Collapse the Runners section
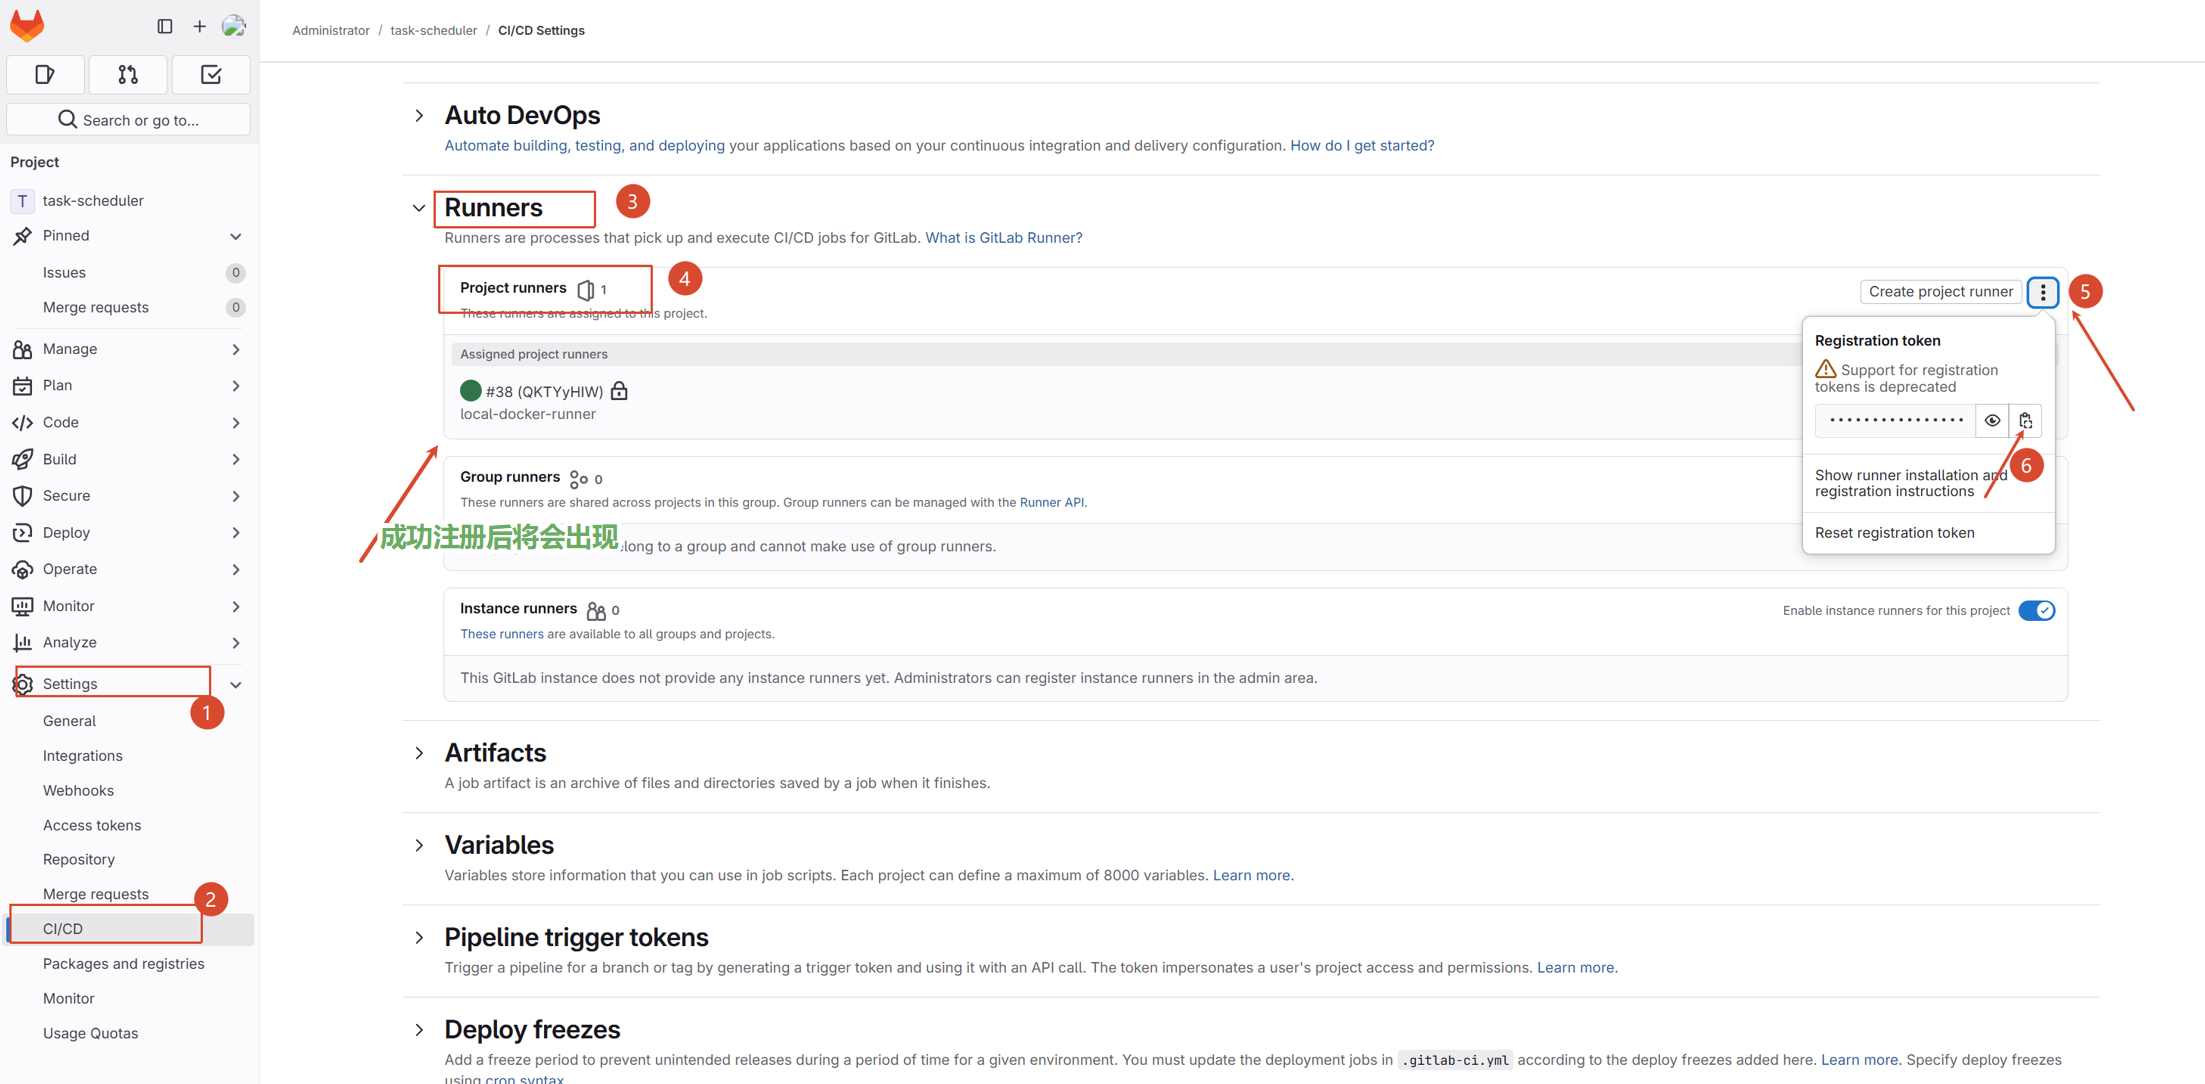The width and height of the screenshot is (2205, 1084). [x=419, y=208]
